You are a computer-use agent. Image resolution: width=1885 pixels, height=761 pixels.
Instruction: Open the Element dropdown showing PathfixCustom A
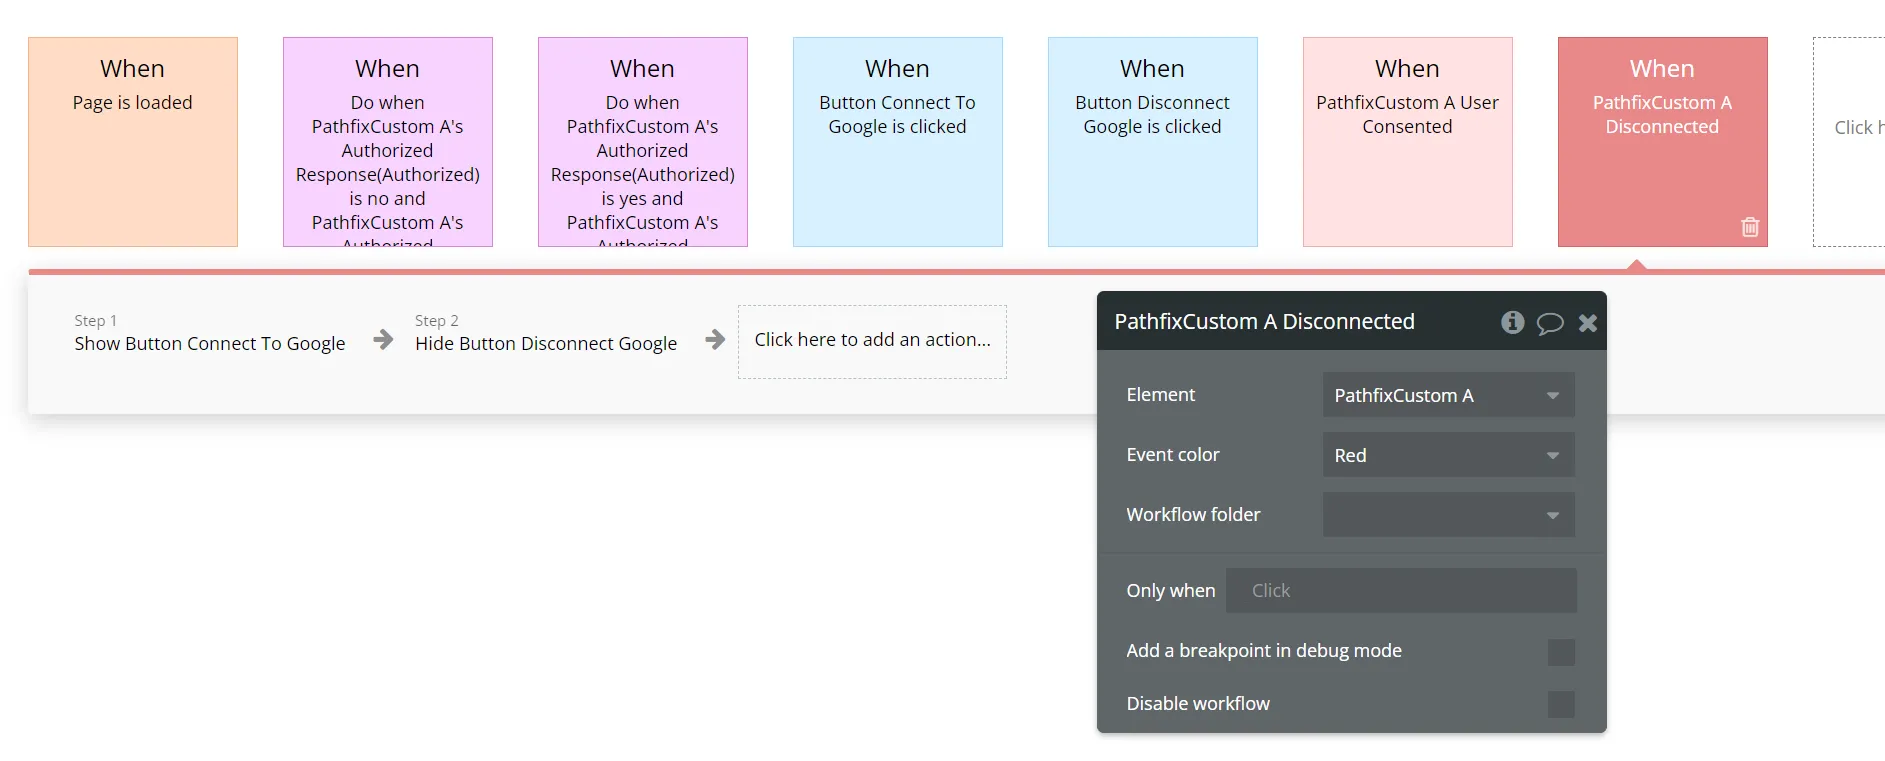[x=1448, y=395]
